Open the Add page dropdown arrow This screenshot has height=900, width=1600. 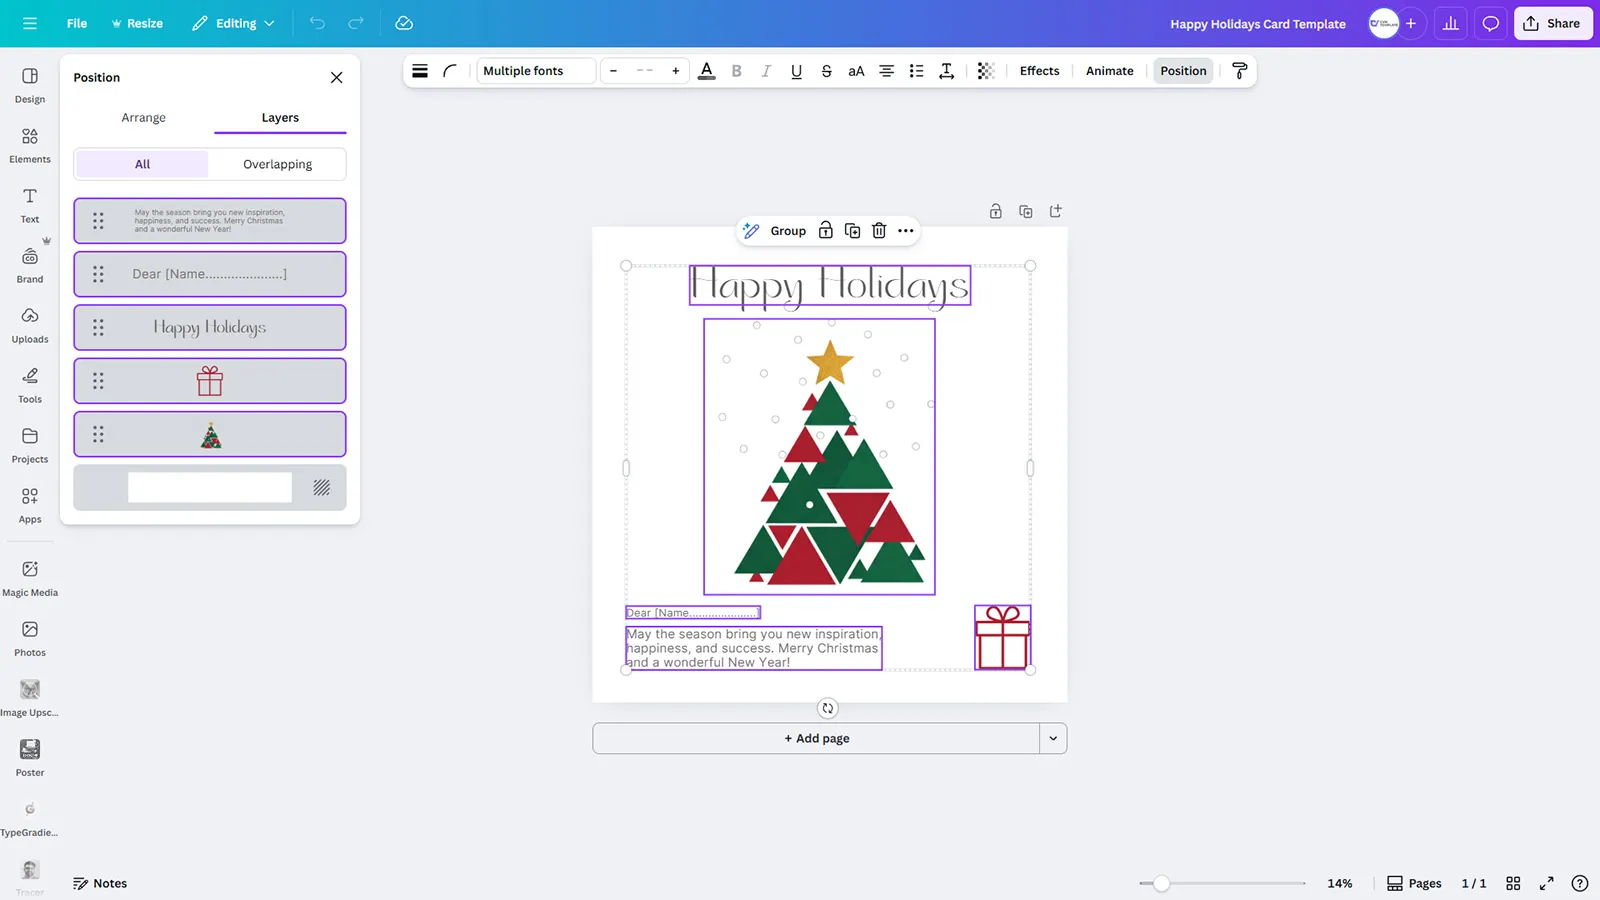pos(1052,738)
